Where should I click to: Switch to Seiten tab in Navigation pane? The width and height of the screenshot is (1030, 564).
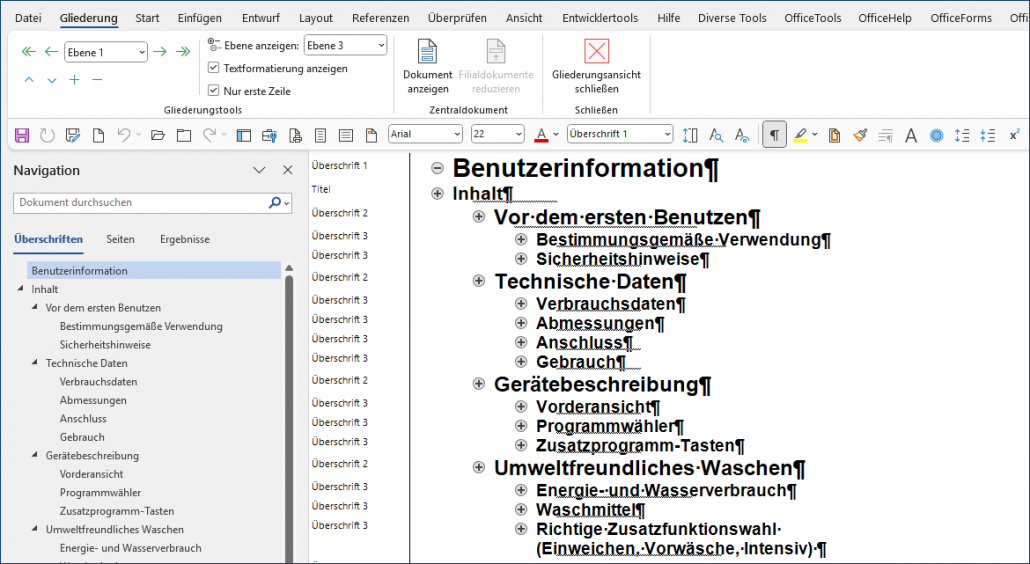click(120, 239)
